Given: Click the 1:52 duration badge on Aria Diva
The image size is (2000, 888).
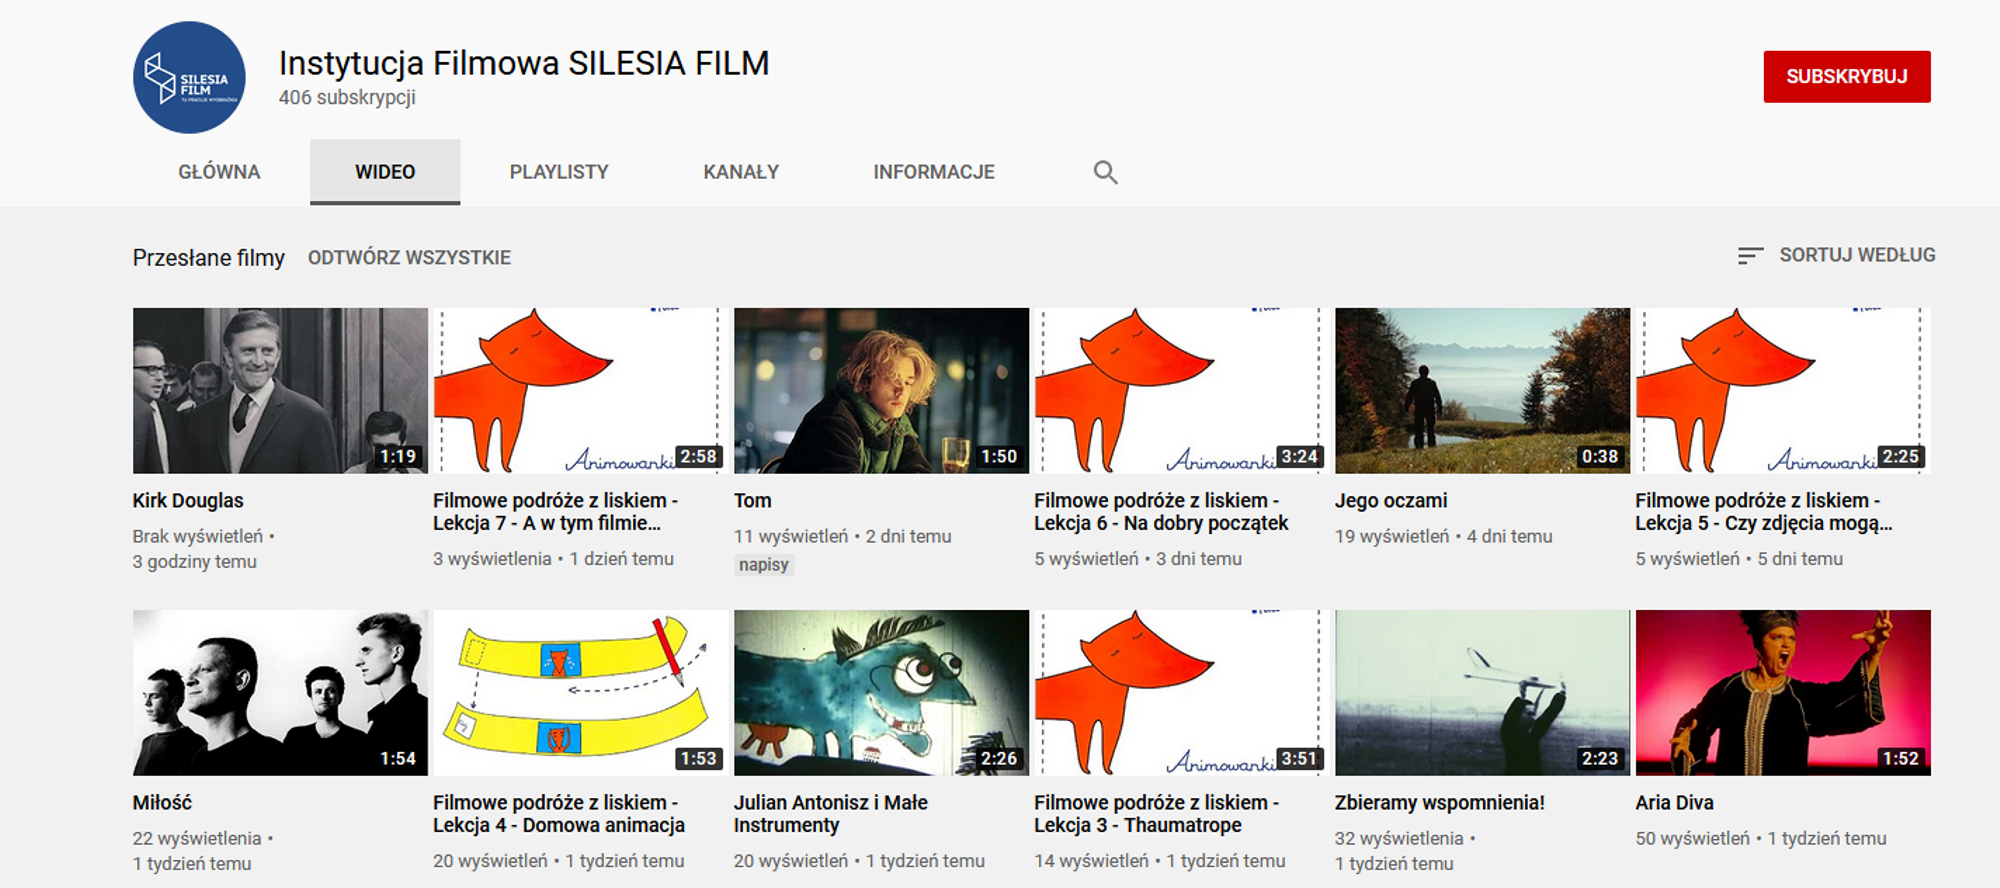Looking at the screenshot, I should coord(1900,758).
